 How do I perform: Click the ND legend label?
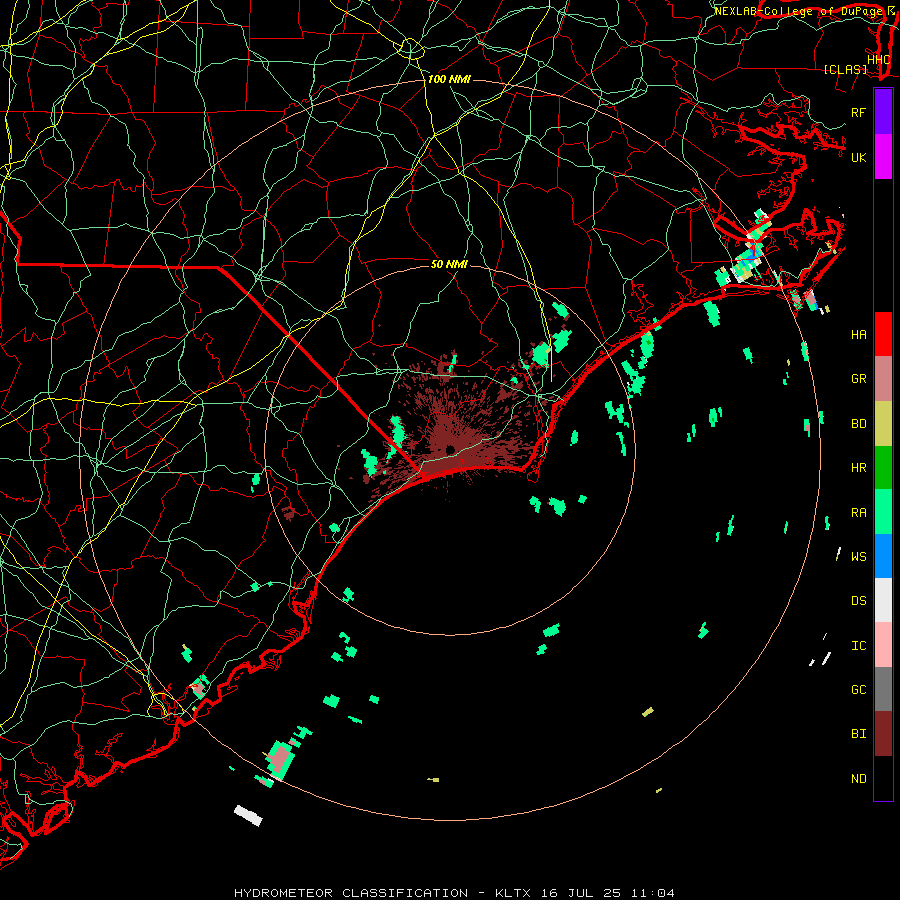858,779
